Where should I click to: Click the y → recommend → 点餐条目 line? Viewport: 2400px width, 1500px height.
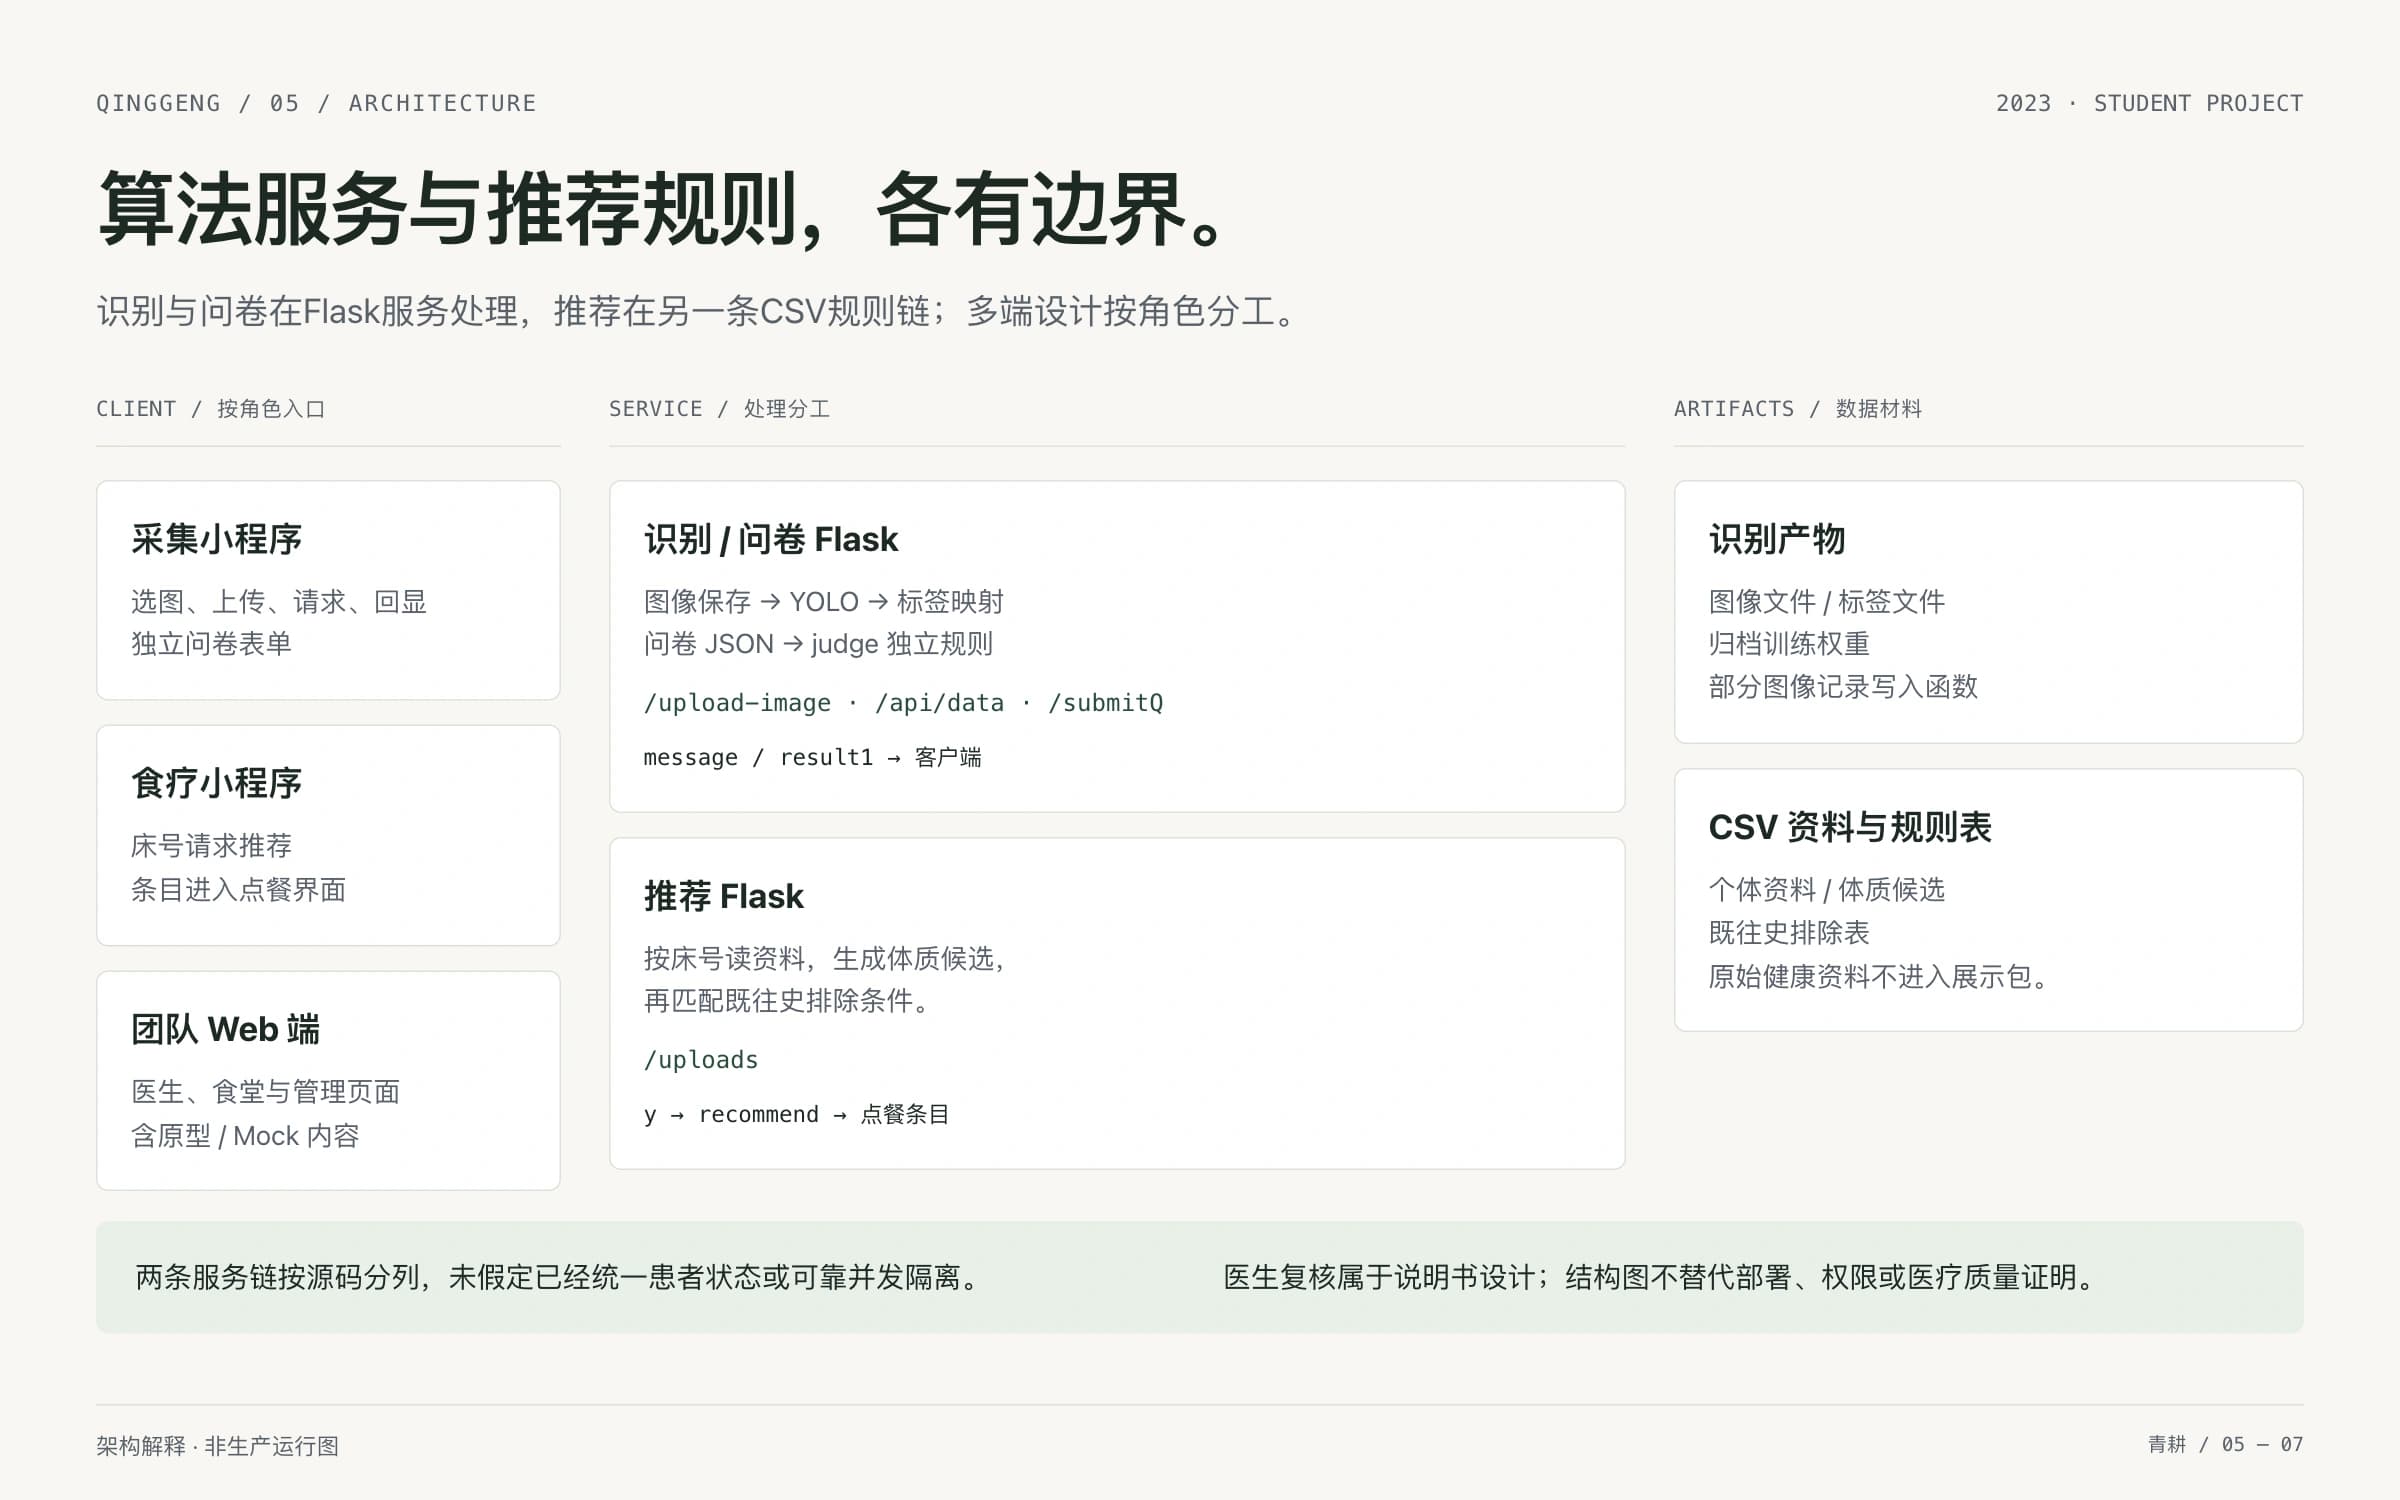[x=796, y=1114]
